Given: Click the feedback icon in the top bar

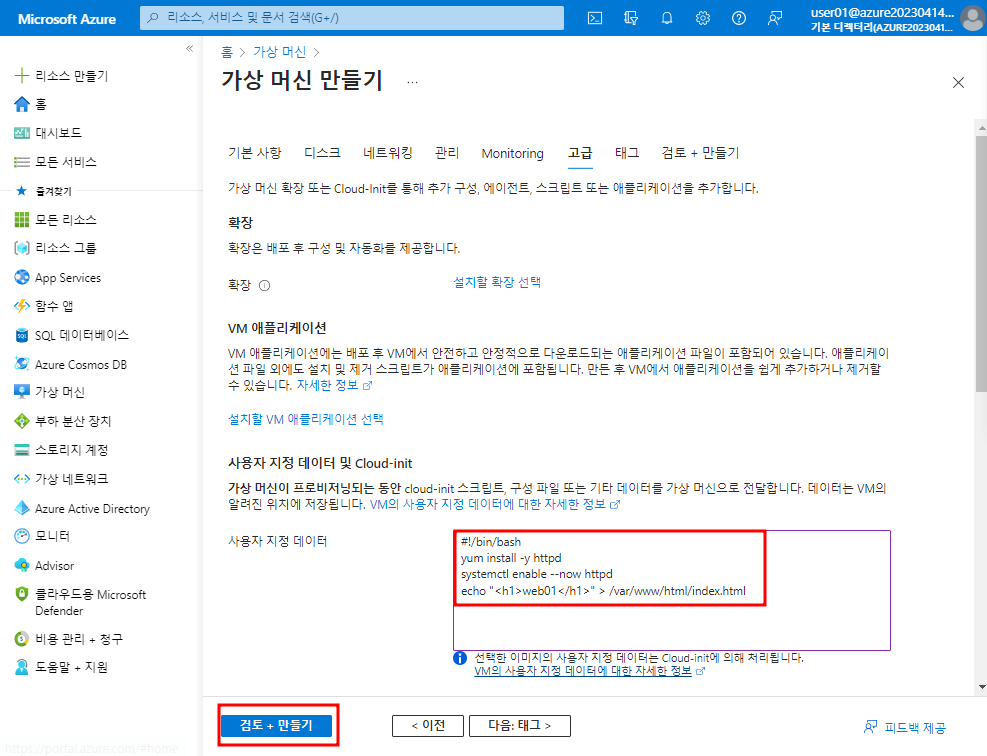Looking at the screenshot, I should pyautogui.click(x=775, y=18).
